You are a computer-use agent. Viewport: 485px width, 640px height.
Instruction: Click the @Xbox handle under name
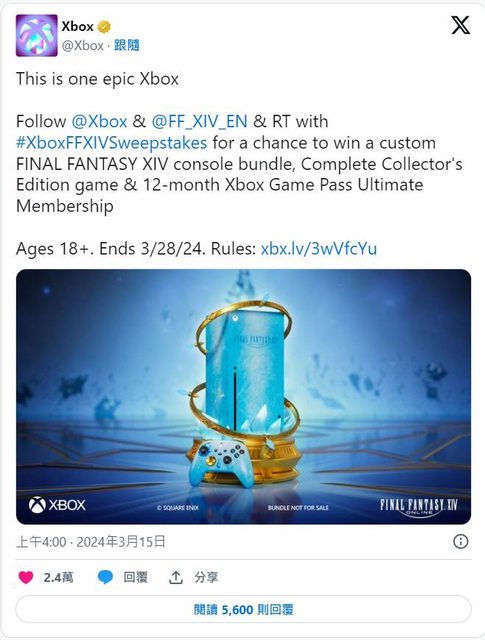click(82, 45)
